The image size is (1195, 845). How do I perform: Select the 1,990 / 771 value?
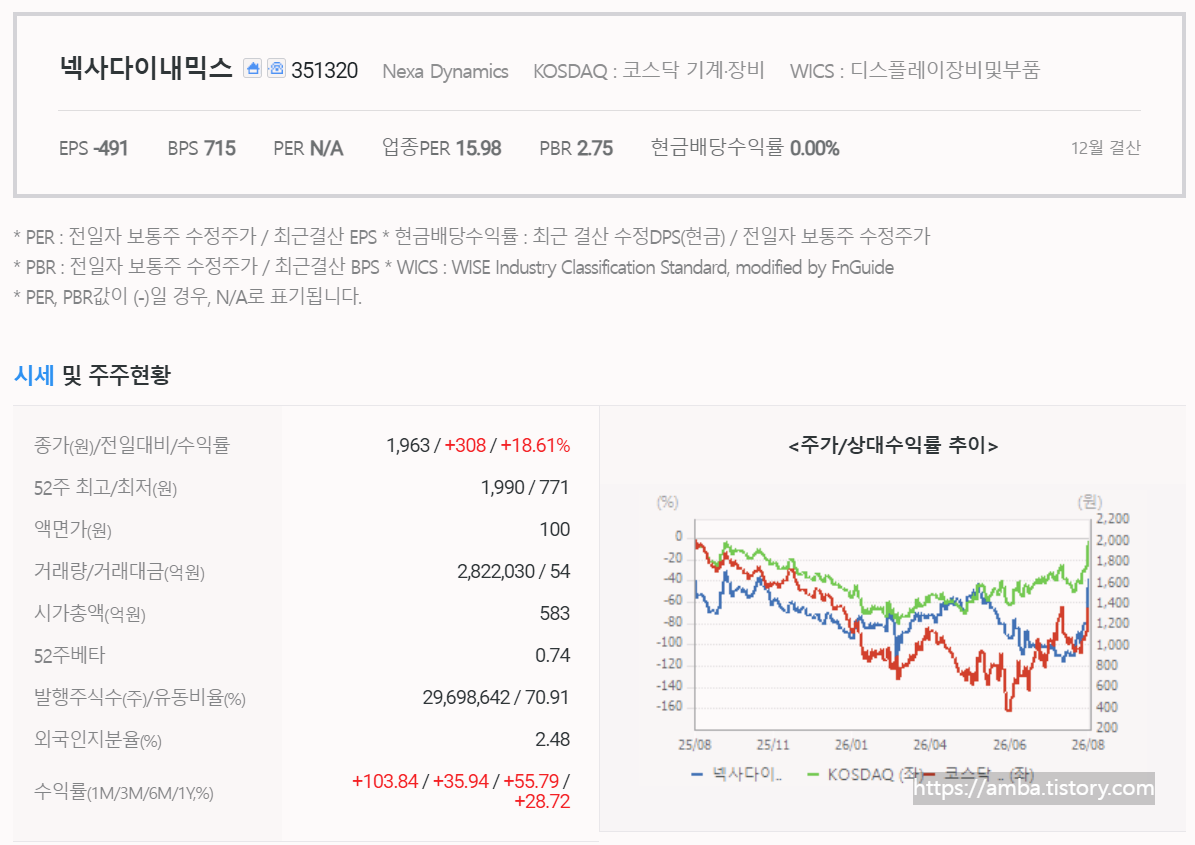[525, 488]
